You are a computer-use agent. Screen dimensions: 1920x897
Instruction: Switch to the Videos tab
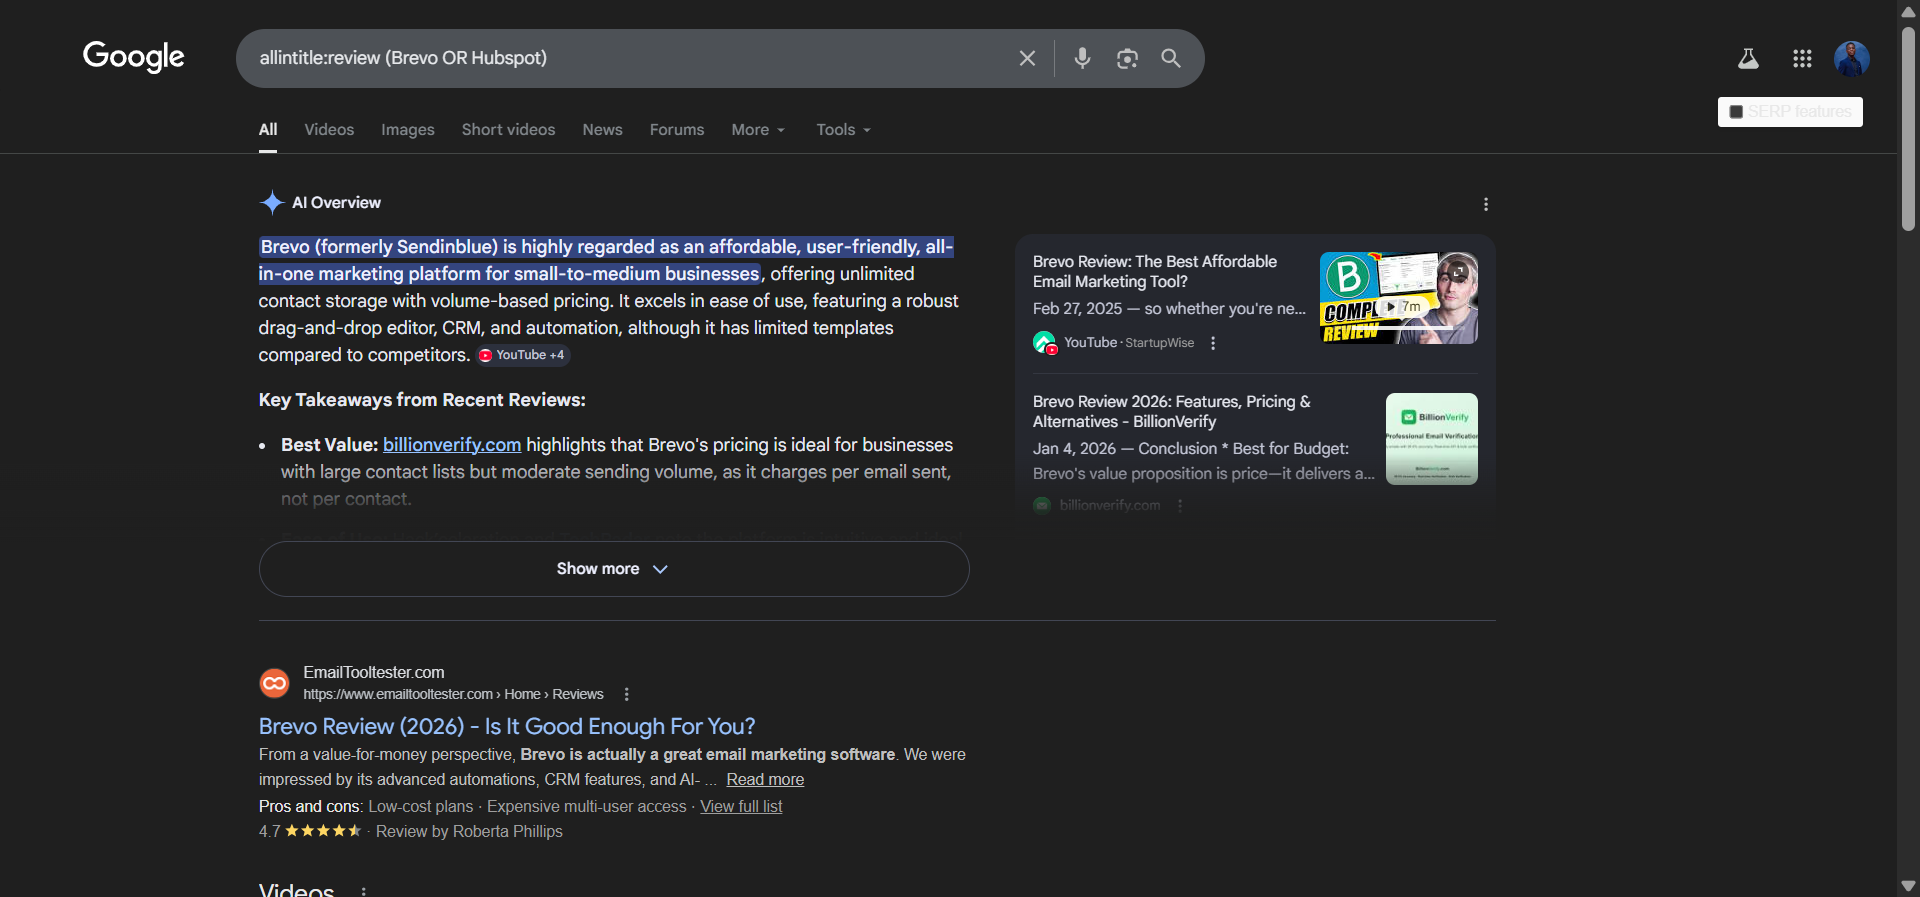(x=329, y=130)
